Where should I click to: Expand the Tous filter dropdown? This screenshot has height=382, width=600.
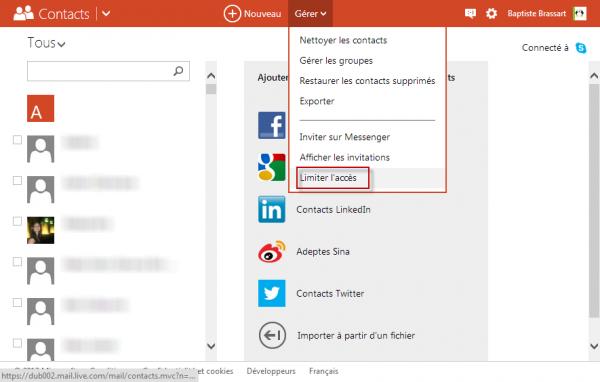(x=46, y=43)
